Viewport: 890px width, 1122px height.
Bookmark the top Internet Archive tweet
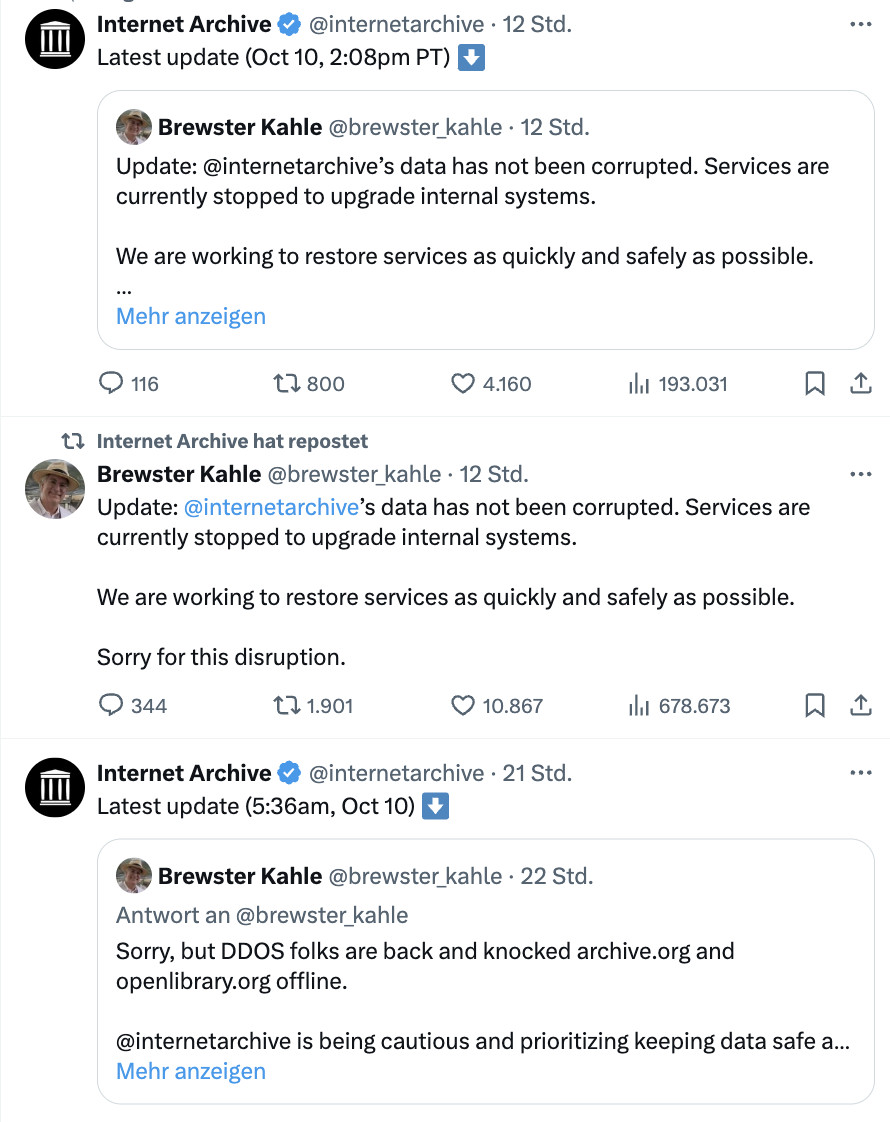(x=814, y=383)
